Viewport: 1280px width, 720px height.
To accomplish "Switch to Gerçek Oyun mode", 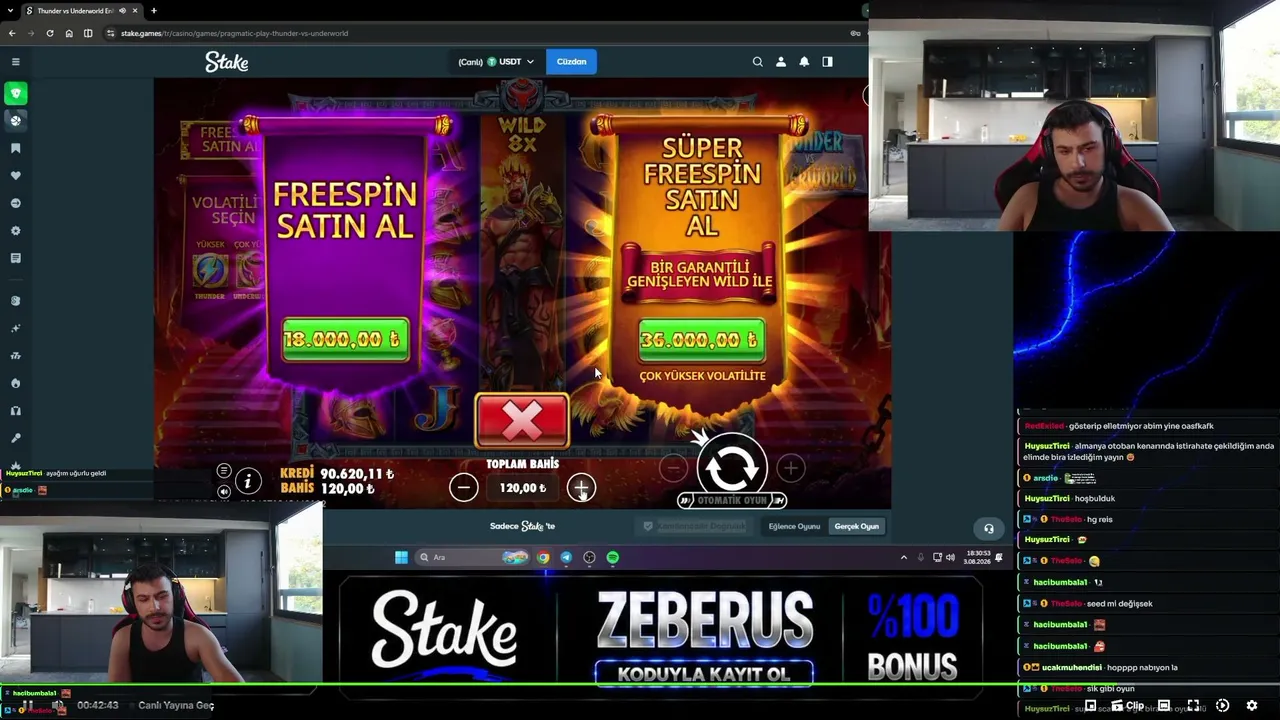I will click(857, 527).
